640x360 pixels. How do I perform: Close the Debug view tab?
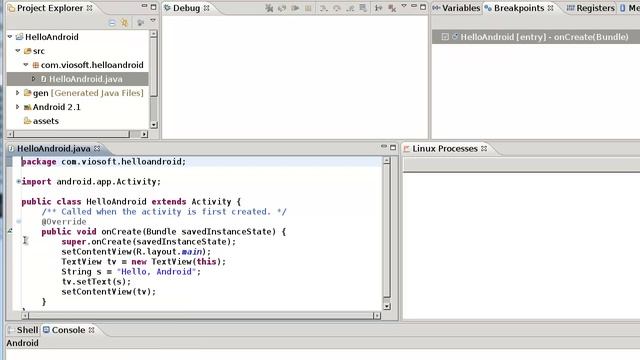(x=207, y=8)
